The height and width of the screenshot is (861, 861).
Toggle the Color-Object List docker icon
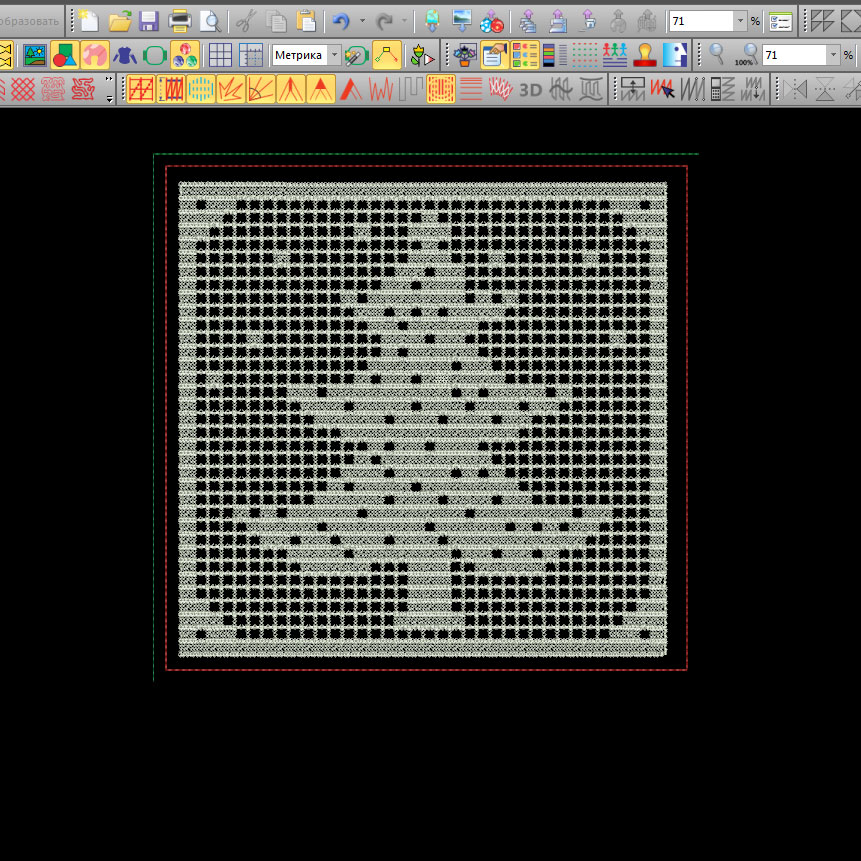(x=524, y=55)
